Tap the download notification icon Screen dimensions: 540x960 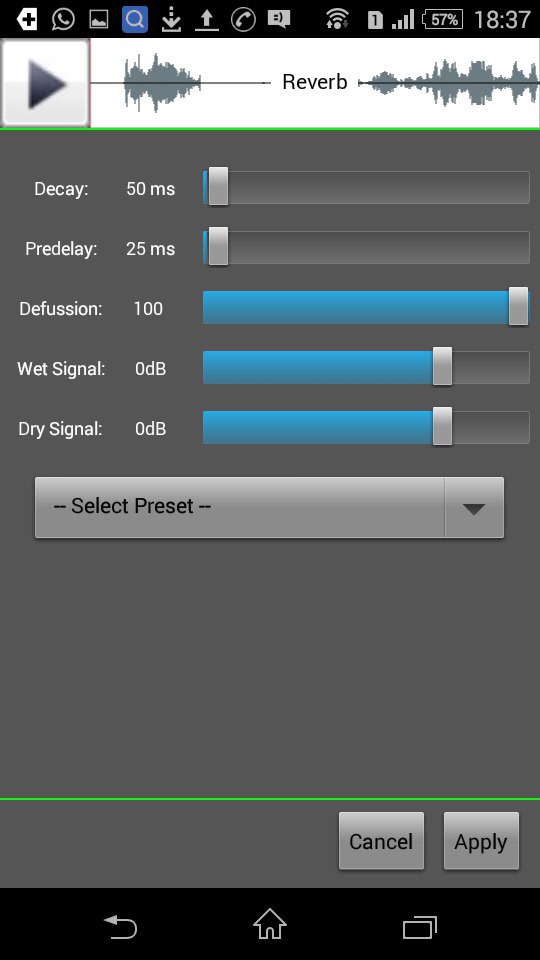point(171,20)
